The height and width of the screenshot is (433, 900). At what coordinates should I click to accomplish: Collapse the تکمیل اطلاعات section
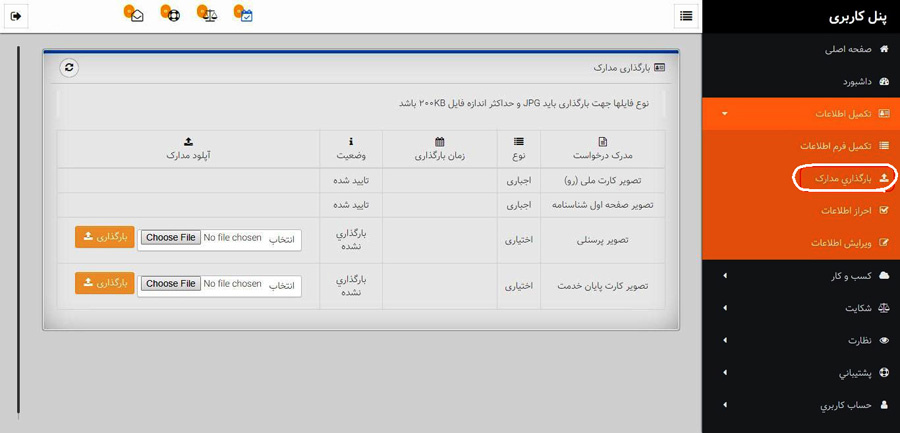pyautogui.click(x=800, y=114)
